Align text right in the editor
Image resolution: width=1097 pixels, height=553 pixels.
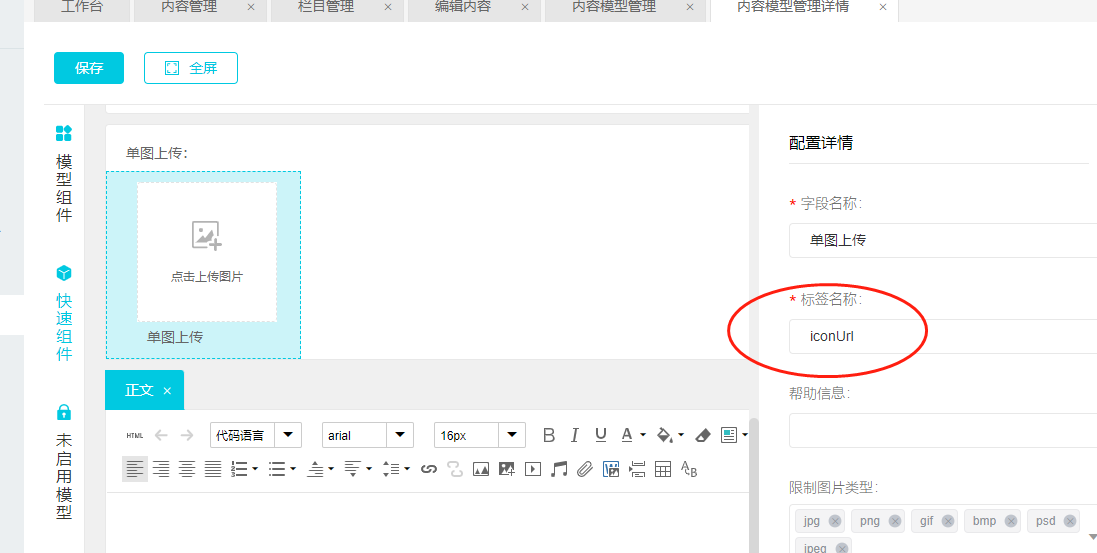tap(161, 469)
